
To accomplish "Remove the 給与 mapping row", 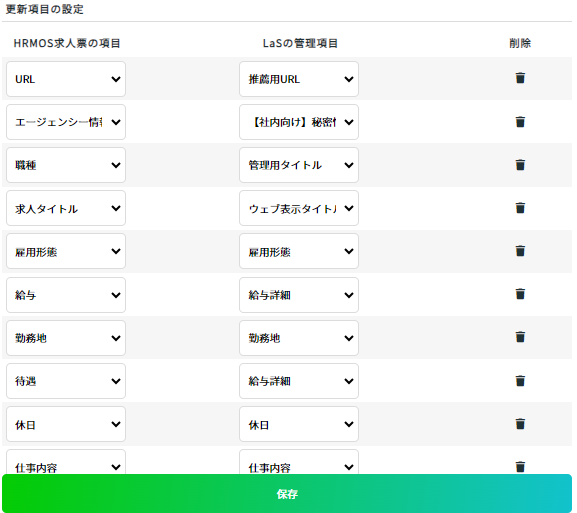I will point(520,294).
